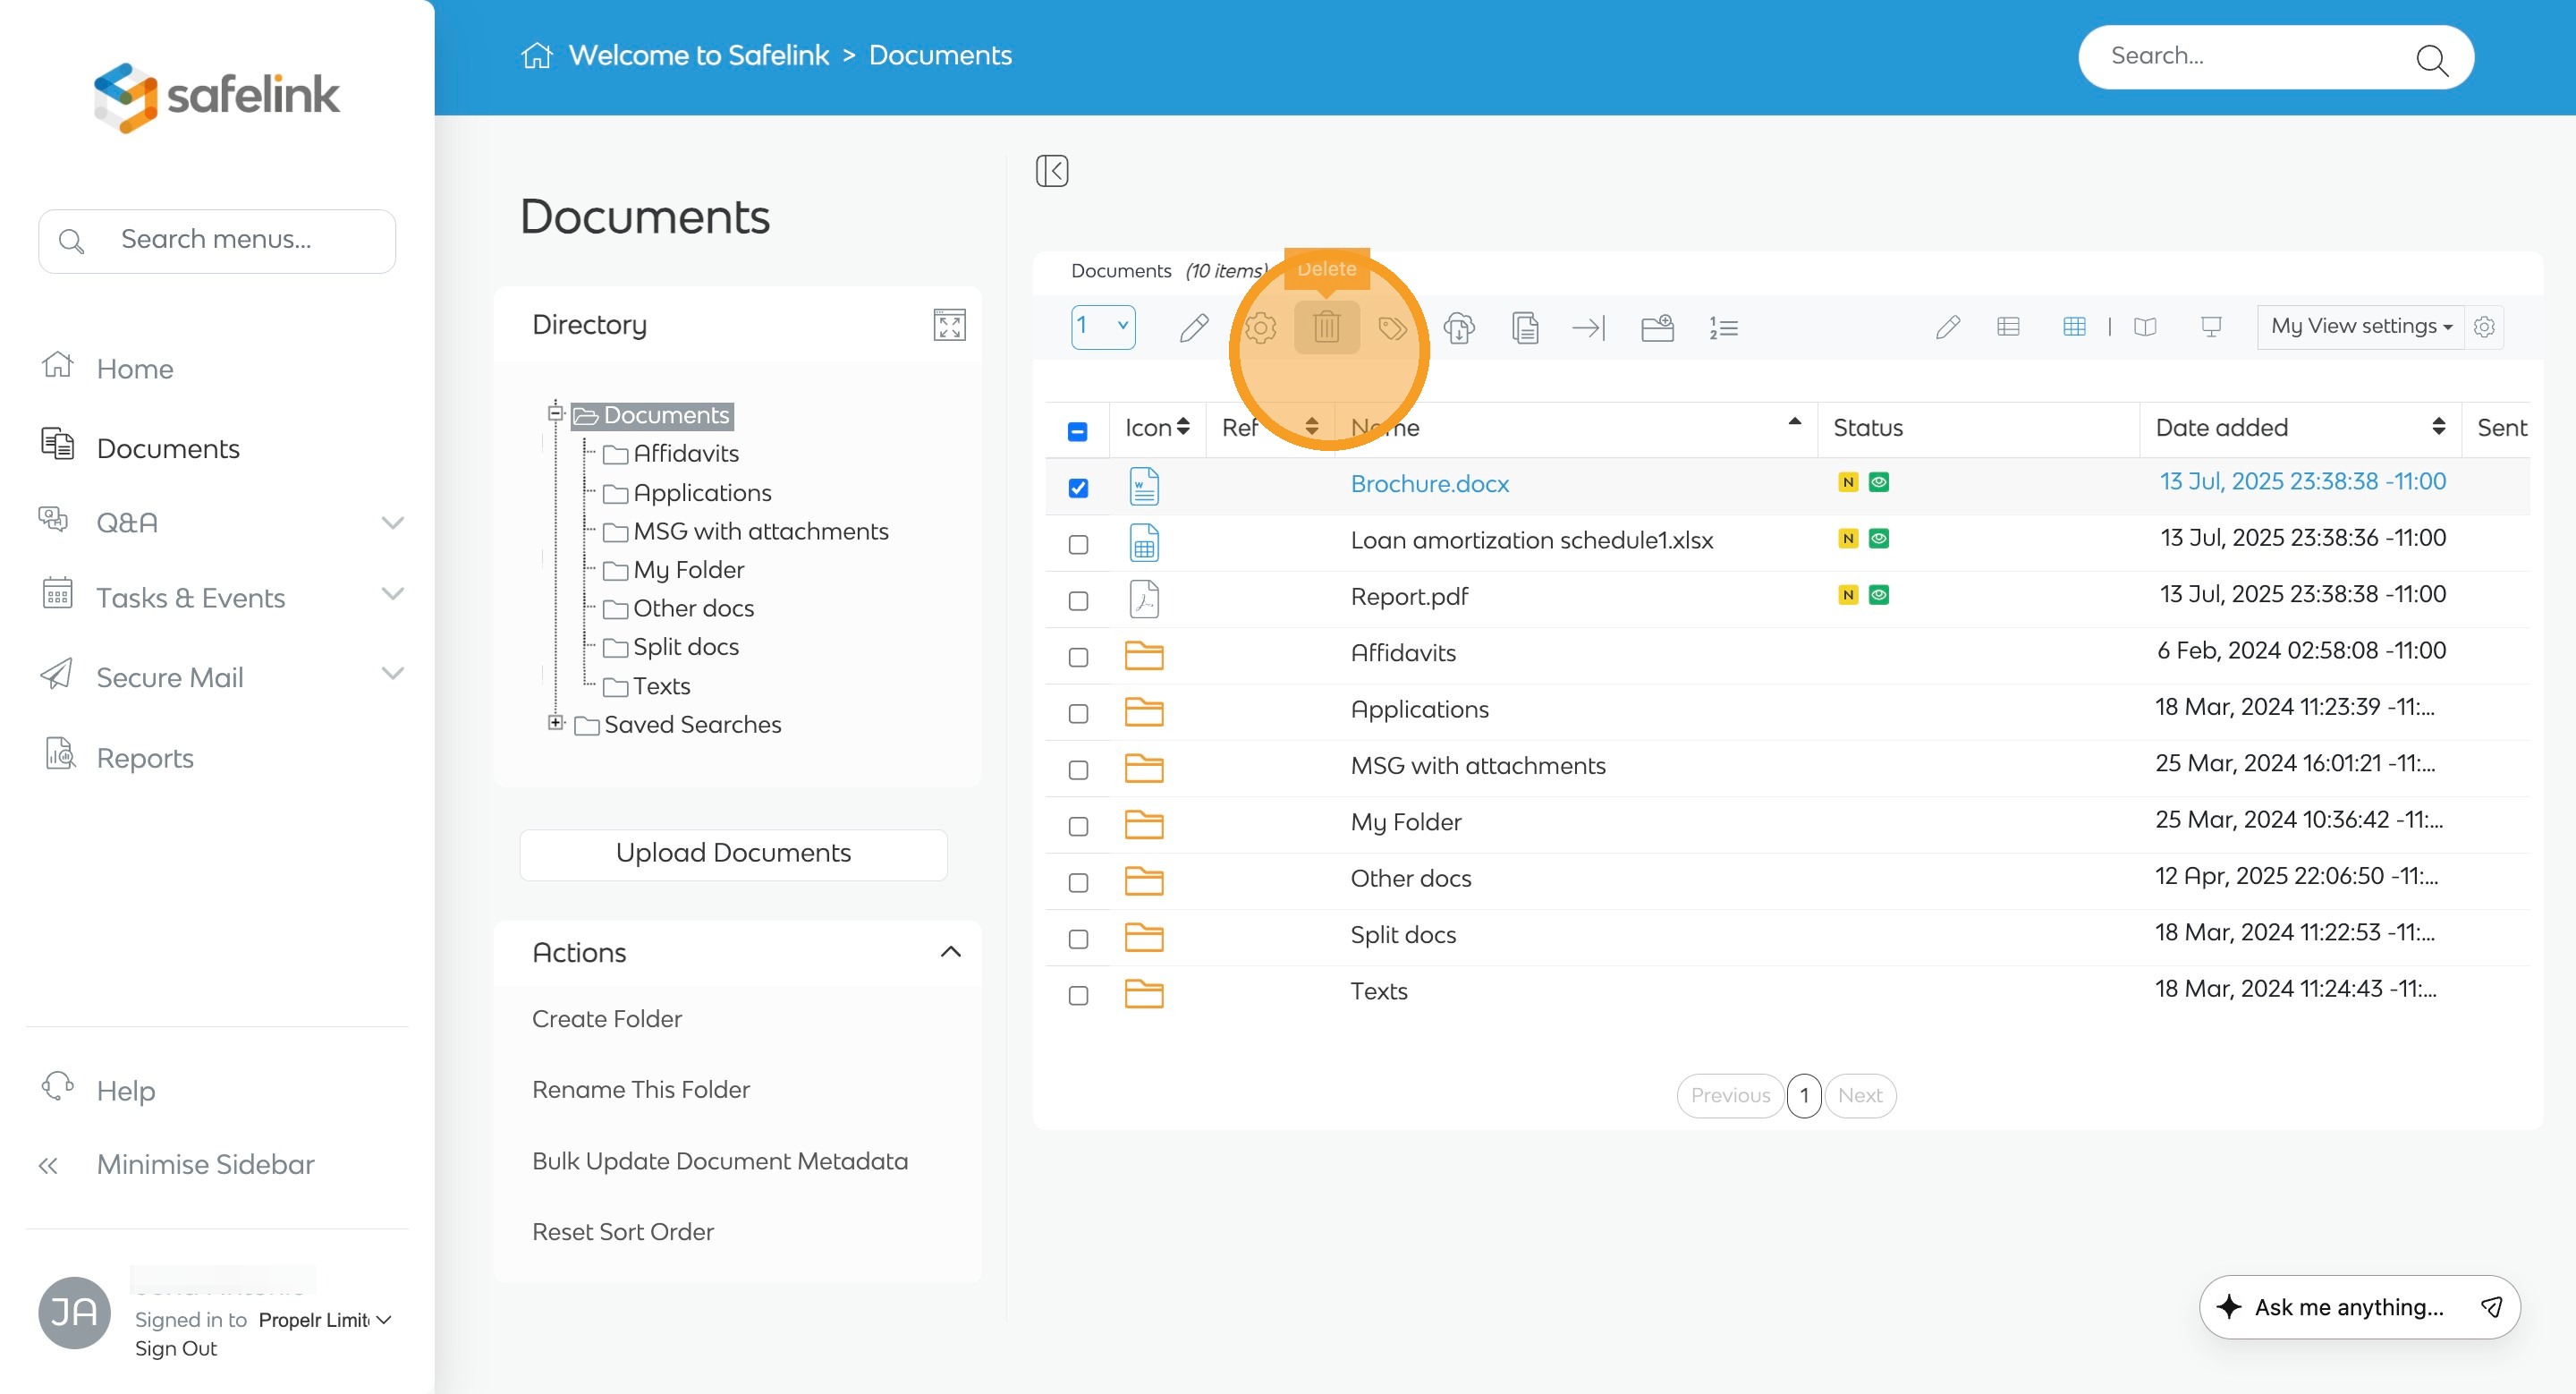The width and height of the screenshot is (2576, 1394).
Task: Toggle the select-all header checkbox
Action: pyautogui.click(x=1077, y=431)
